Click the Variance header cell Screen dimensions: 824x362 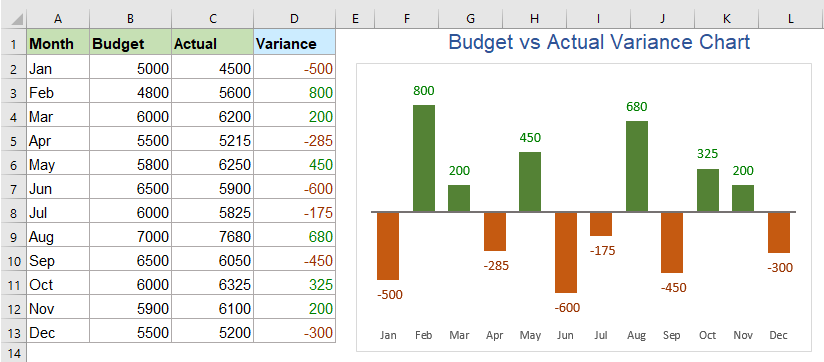click(x=294, y=43)
